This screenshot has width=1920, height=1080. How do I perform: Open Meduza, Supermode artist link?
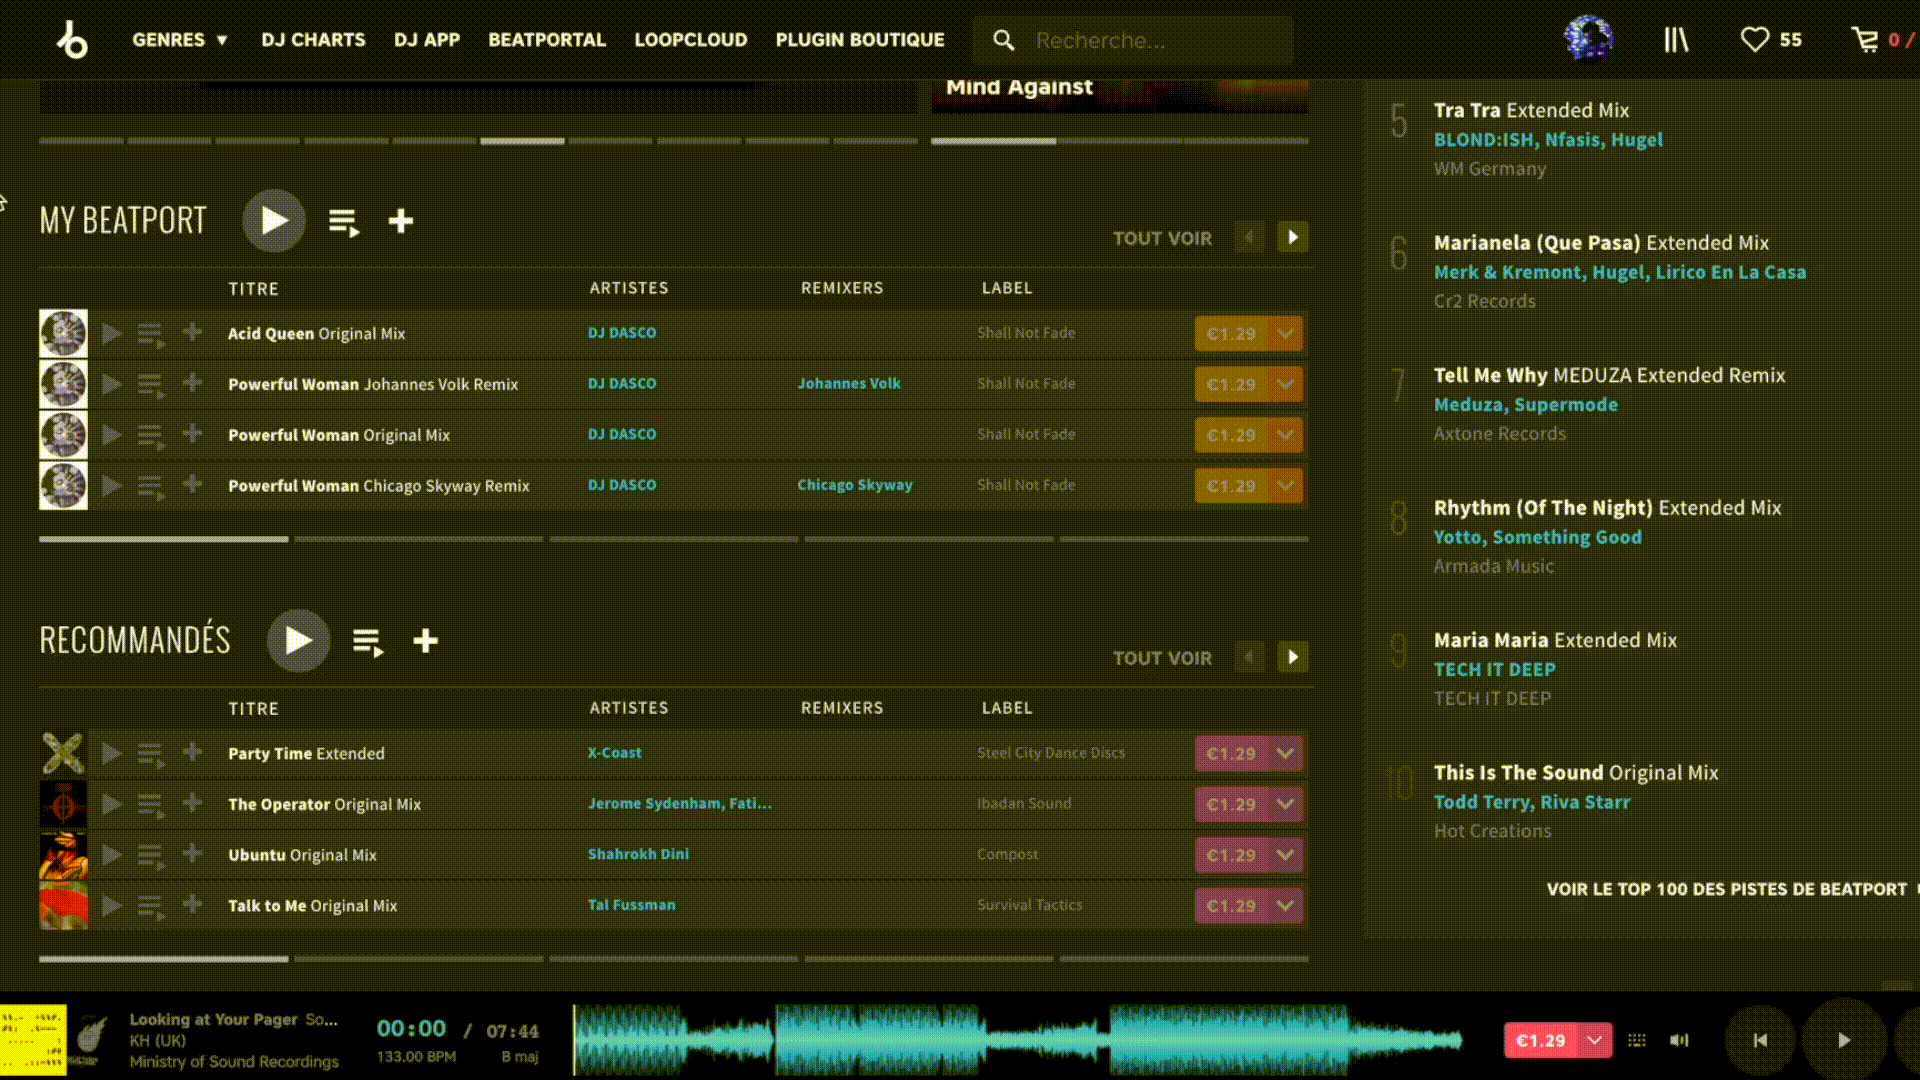[x=1525, y=404]
